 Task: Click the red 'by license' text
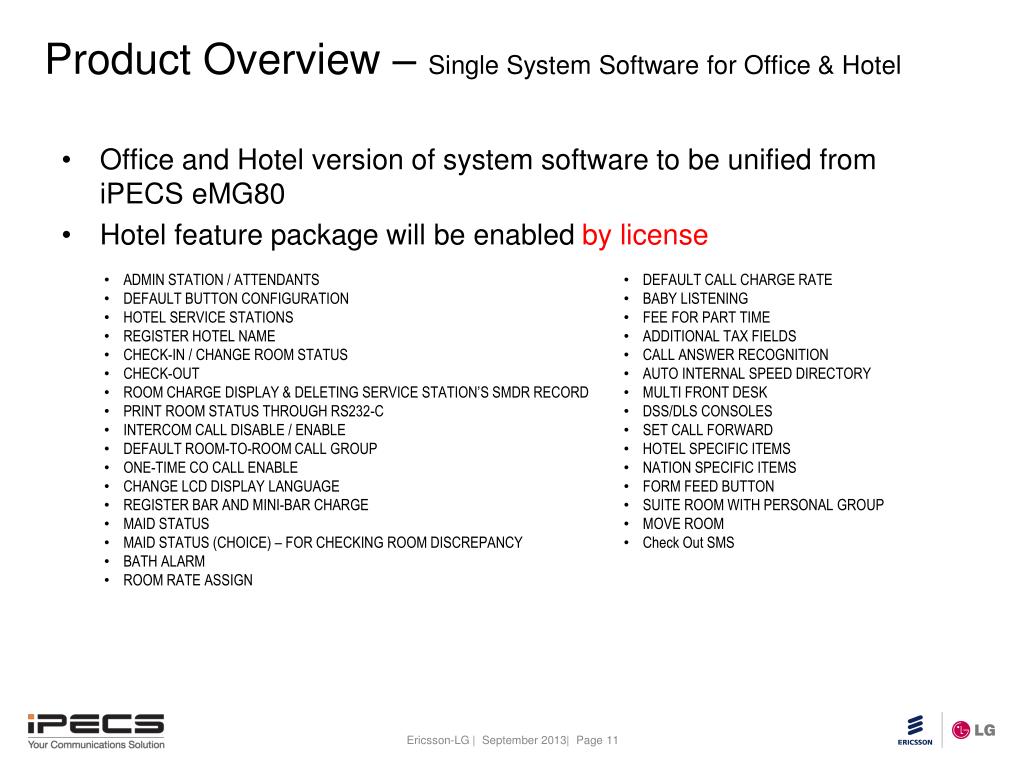[645, 235]
